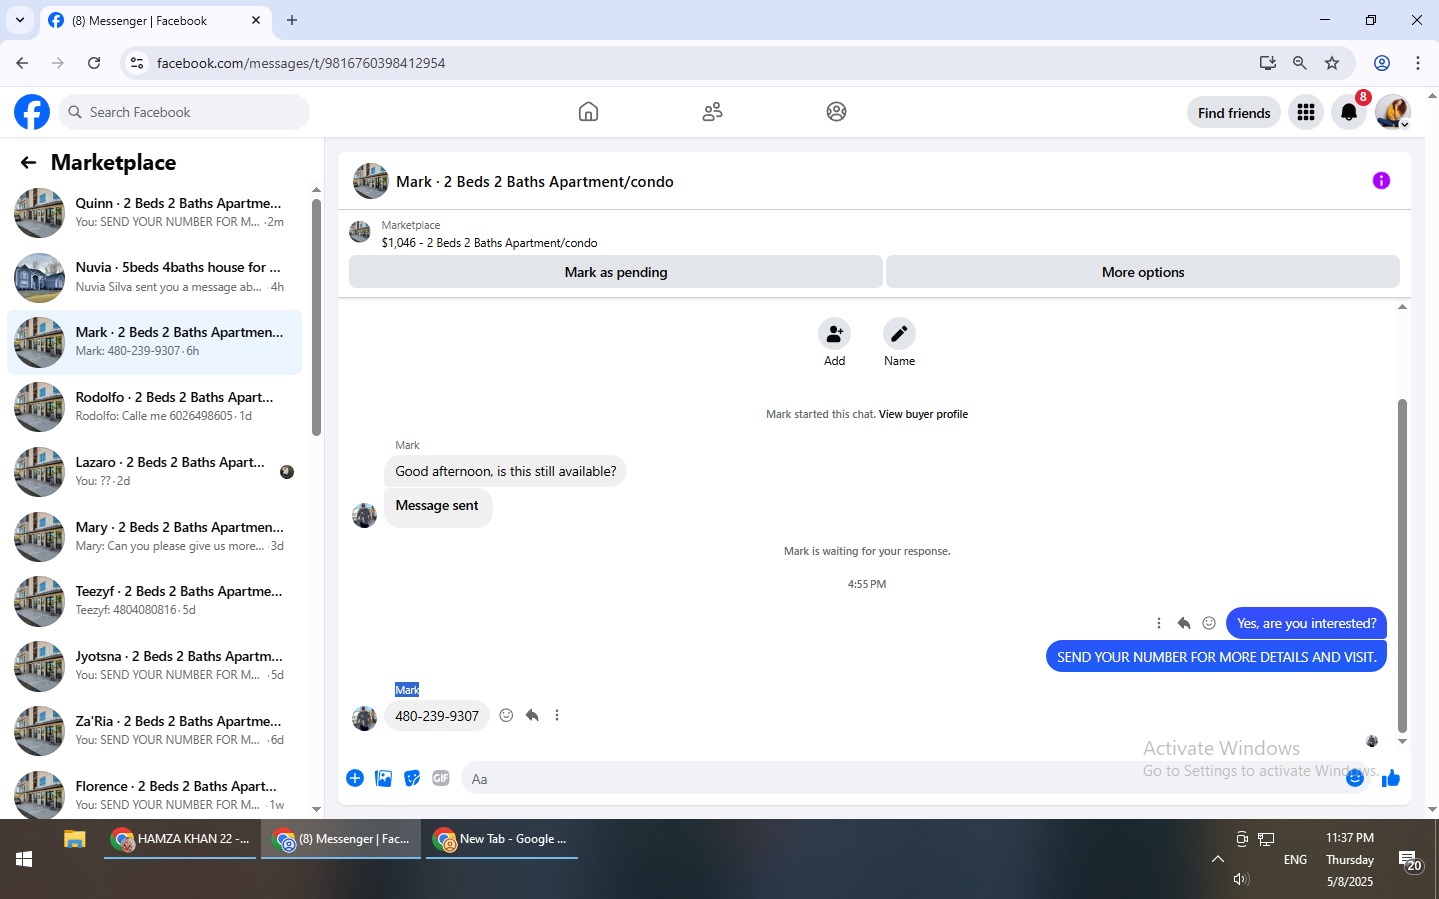Switch to New Tab Google taskbar window

pyautogui.click(x=502, y=839)
